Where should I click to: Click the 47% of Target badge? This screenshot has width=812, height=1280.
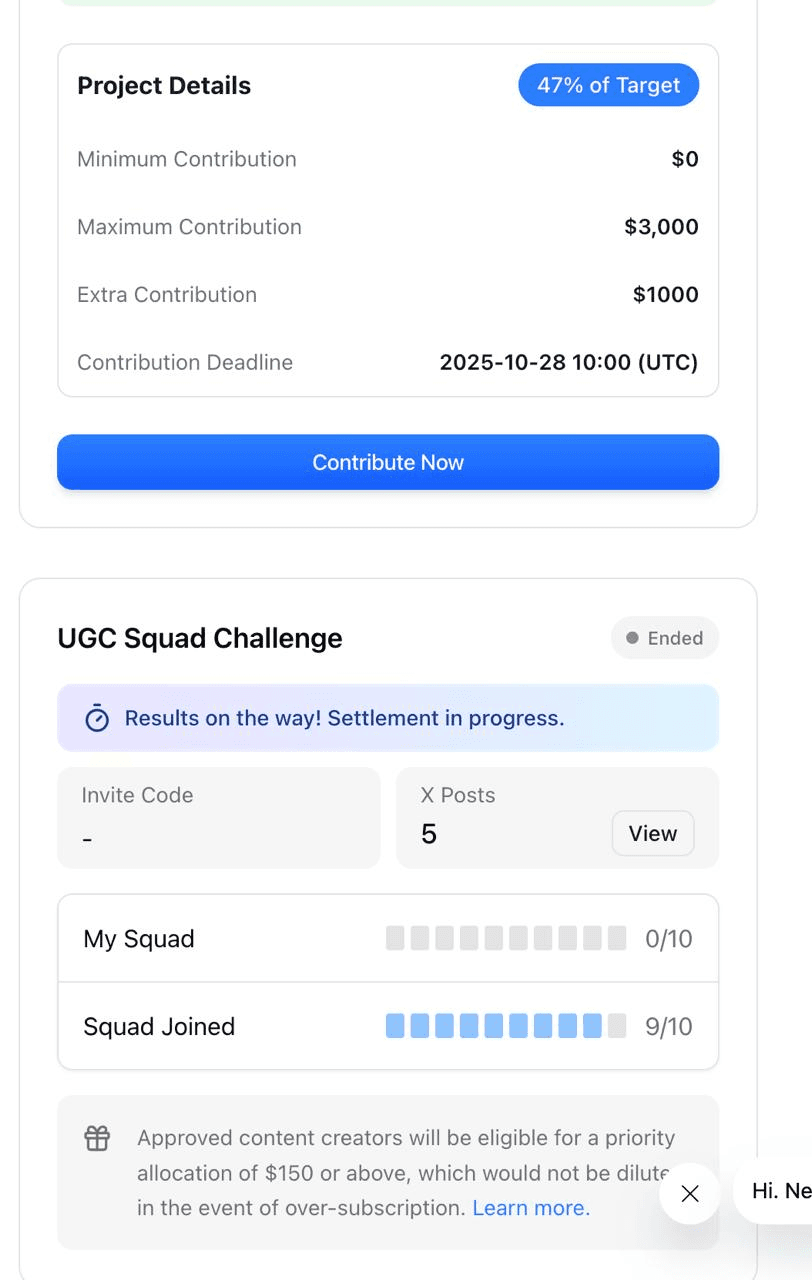tap(608, 86)
